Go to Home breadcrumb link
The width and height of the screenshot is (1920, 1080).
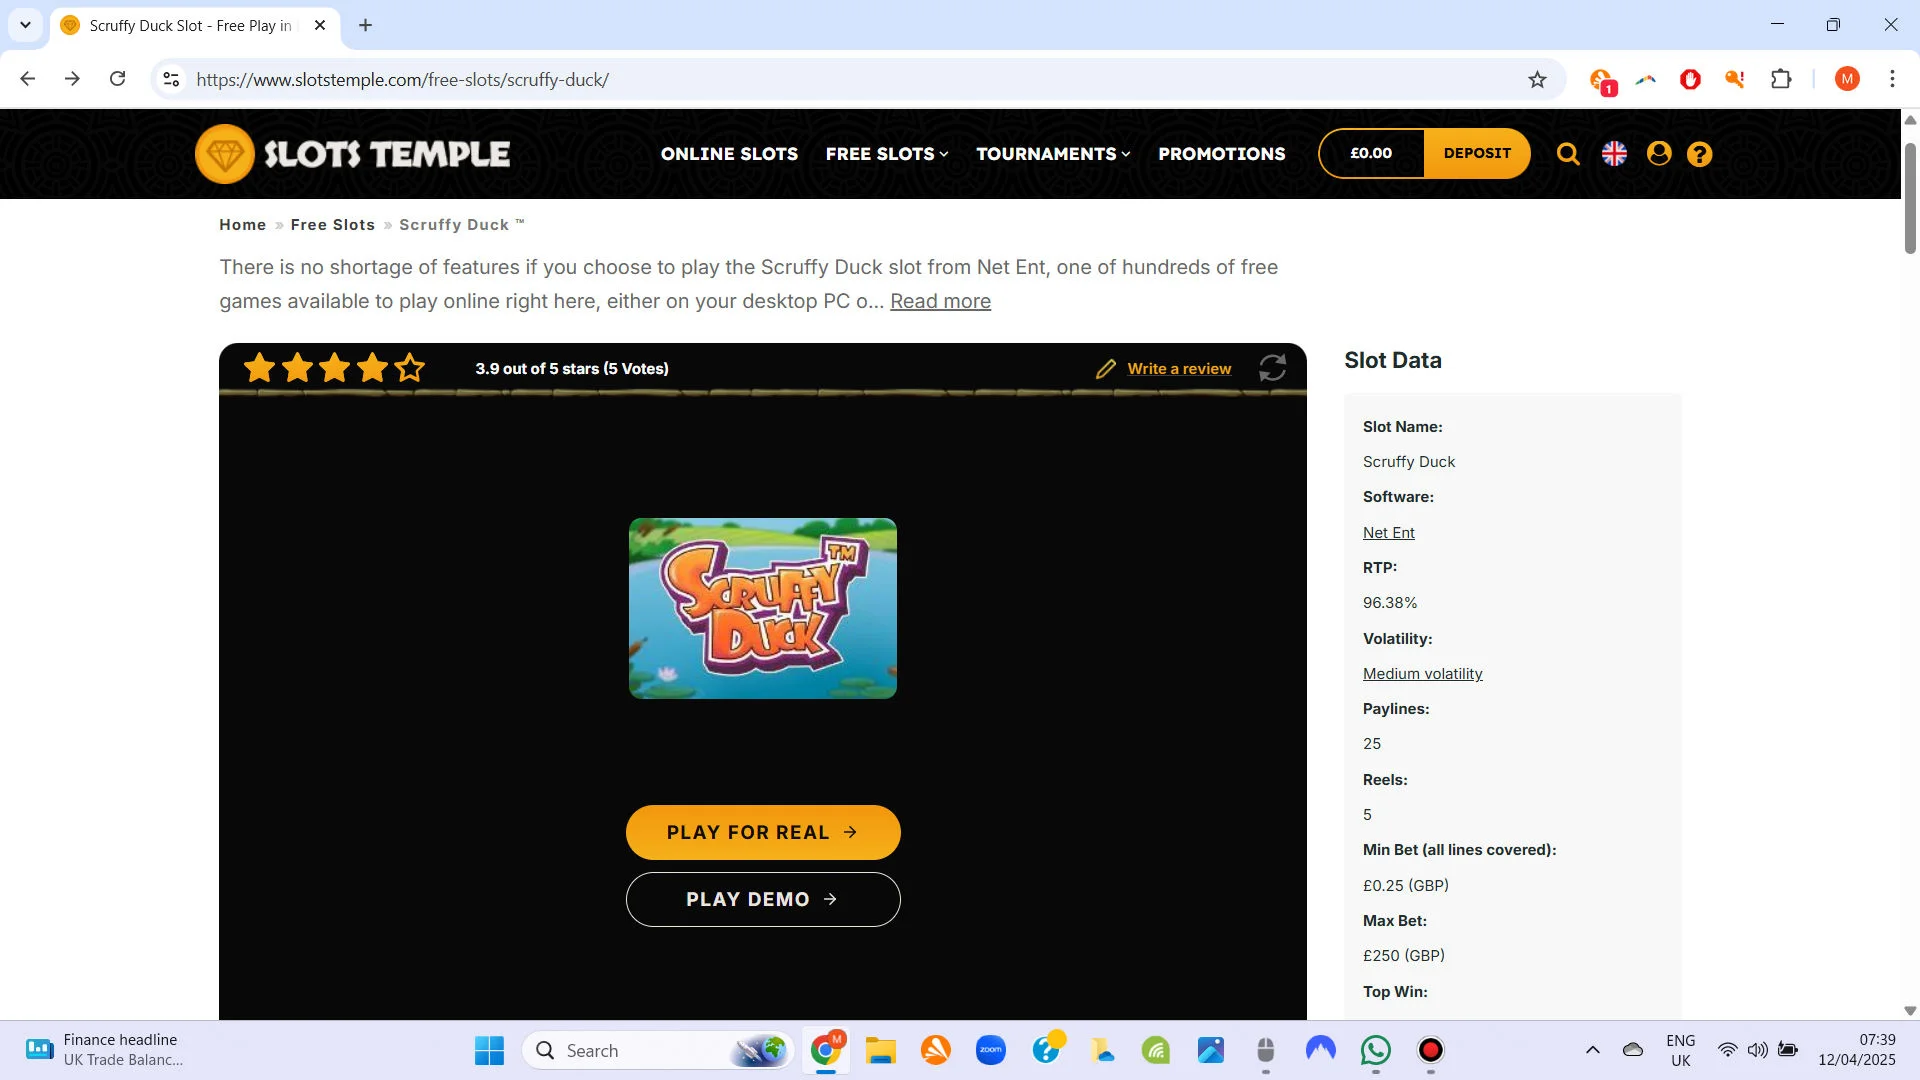click(x=243, y=225)
